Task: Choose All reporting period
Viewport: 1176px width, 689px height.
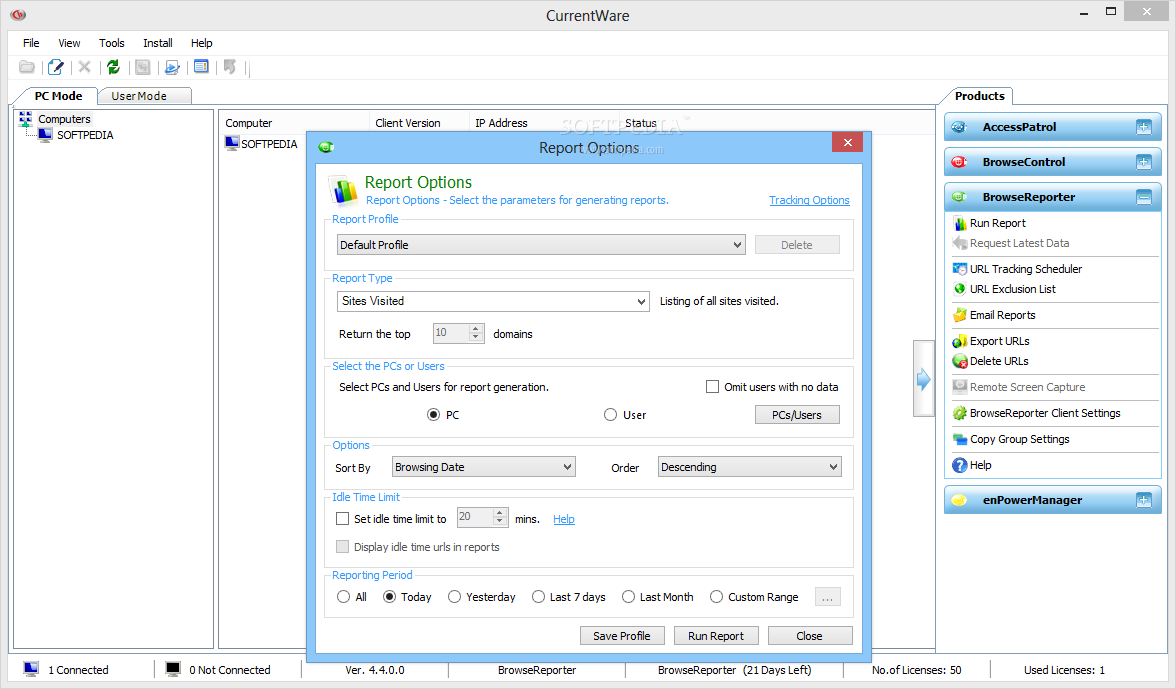Action: (x=344, y=597)
